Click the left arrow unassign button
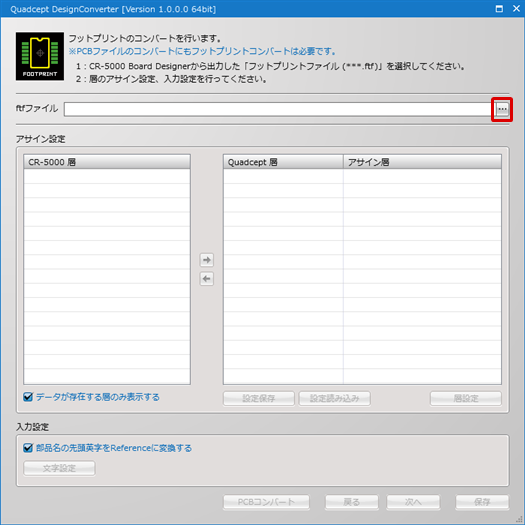Screen dimensions: 525x525 tap(207, 279)
